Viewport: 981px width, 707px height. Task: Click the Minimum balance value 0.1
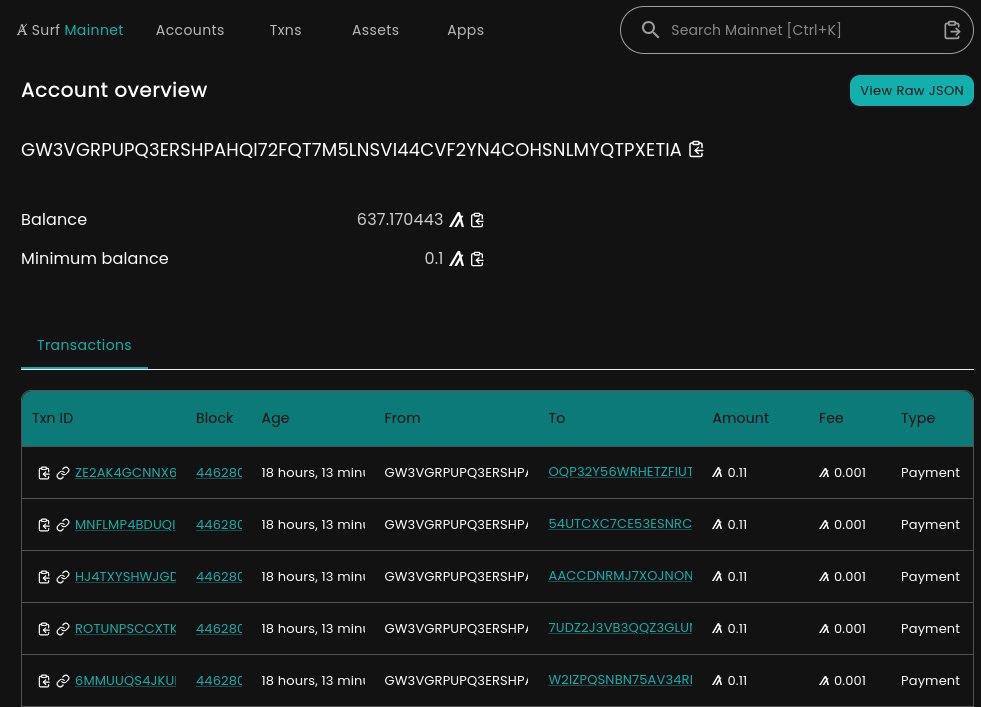434,258
